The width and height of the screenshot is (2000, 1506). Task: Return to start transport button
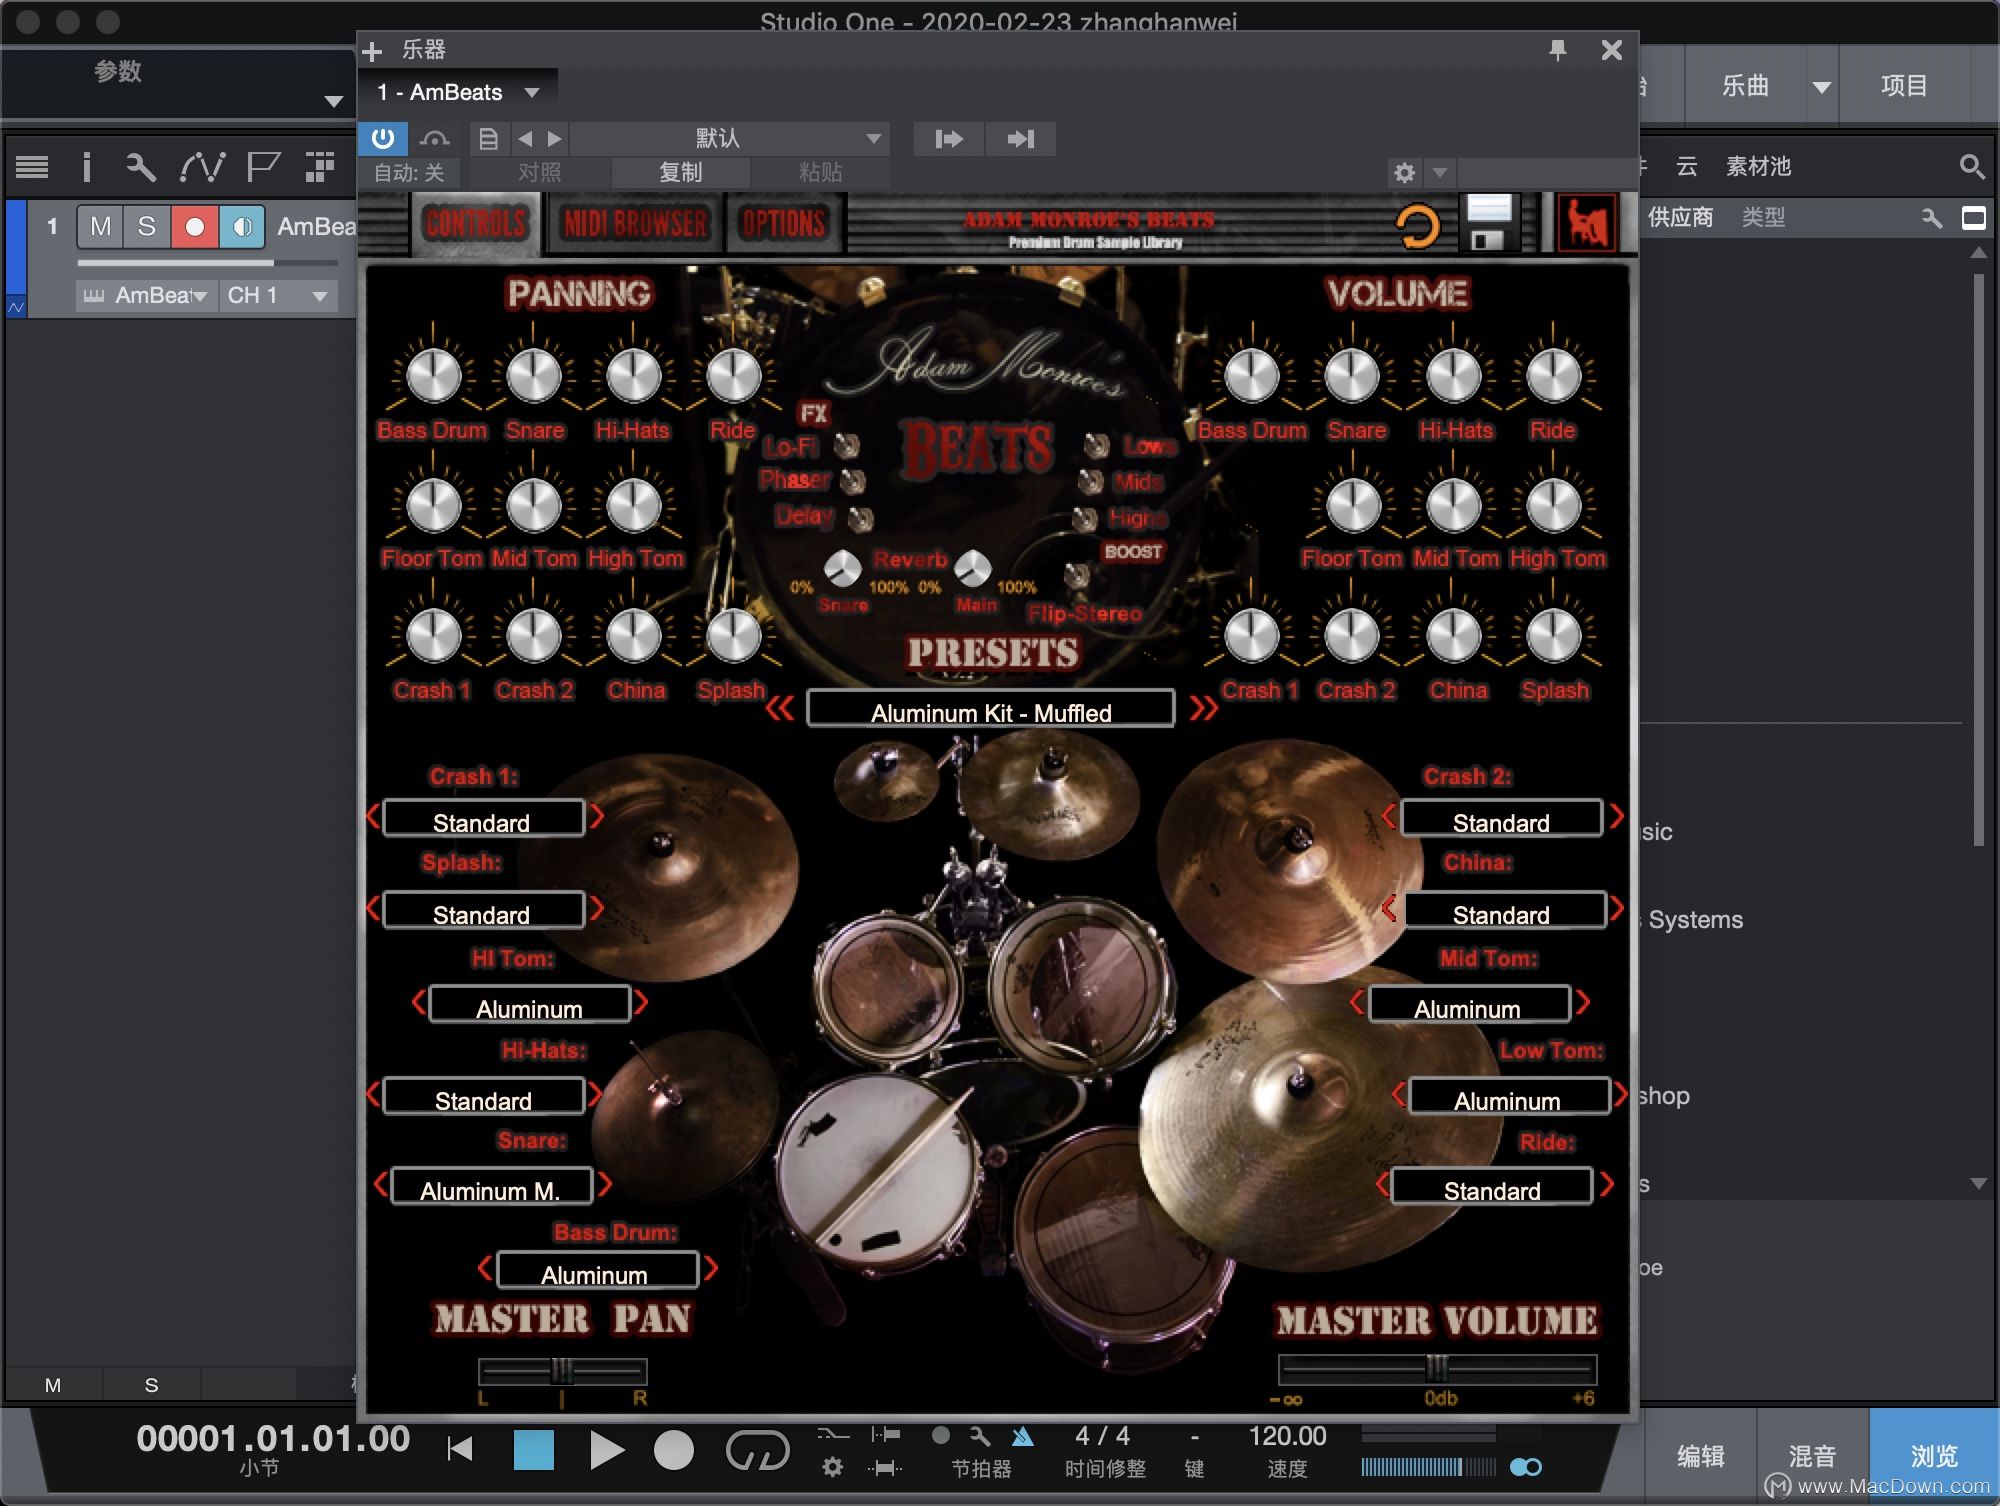click(x=460, y=1449)
